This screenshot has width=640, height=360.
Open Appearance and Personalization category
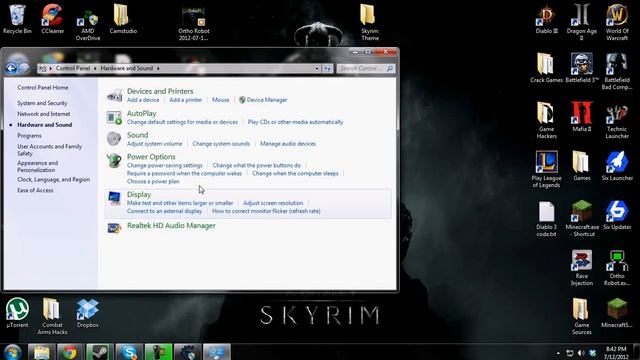coord(38,166)
